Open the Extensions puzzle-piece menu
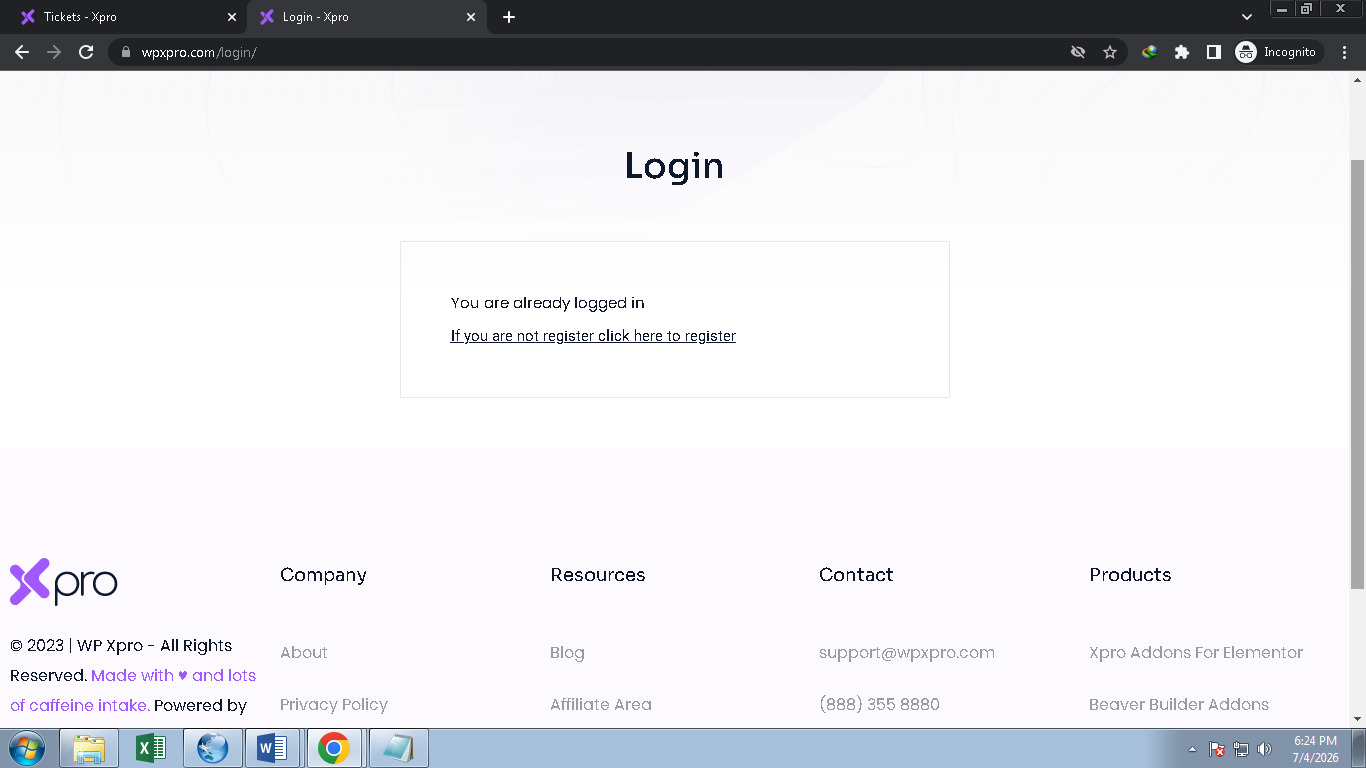The width and height of the screenshot is (1366, 768). (1182, 52)
